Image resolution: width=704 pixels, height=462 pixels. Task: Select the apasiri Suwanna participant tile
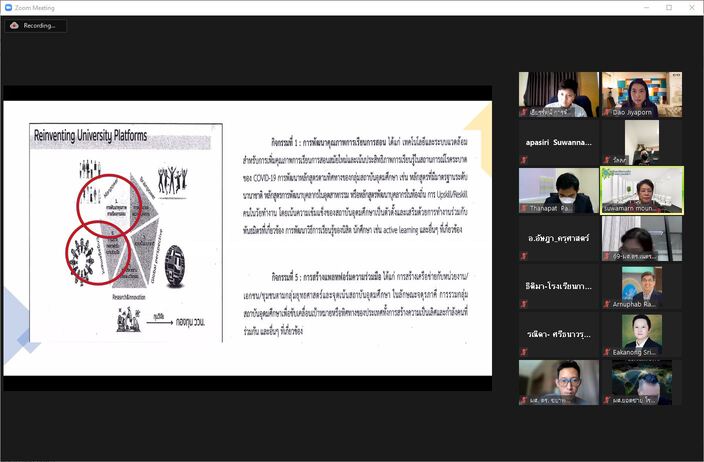tap(559, 143)
